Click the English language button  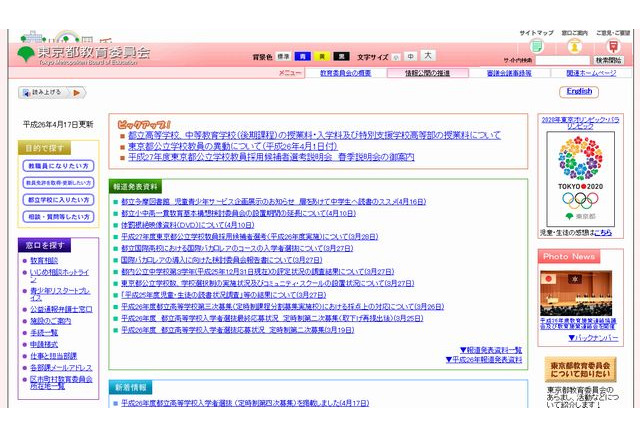pyautogui.click(x=580, y=91)
